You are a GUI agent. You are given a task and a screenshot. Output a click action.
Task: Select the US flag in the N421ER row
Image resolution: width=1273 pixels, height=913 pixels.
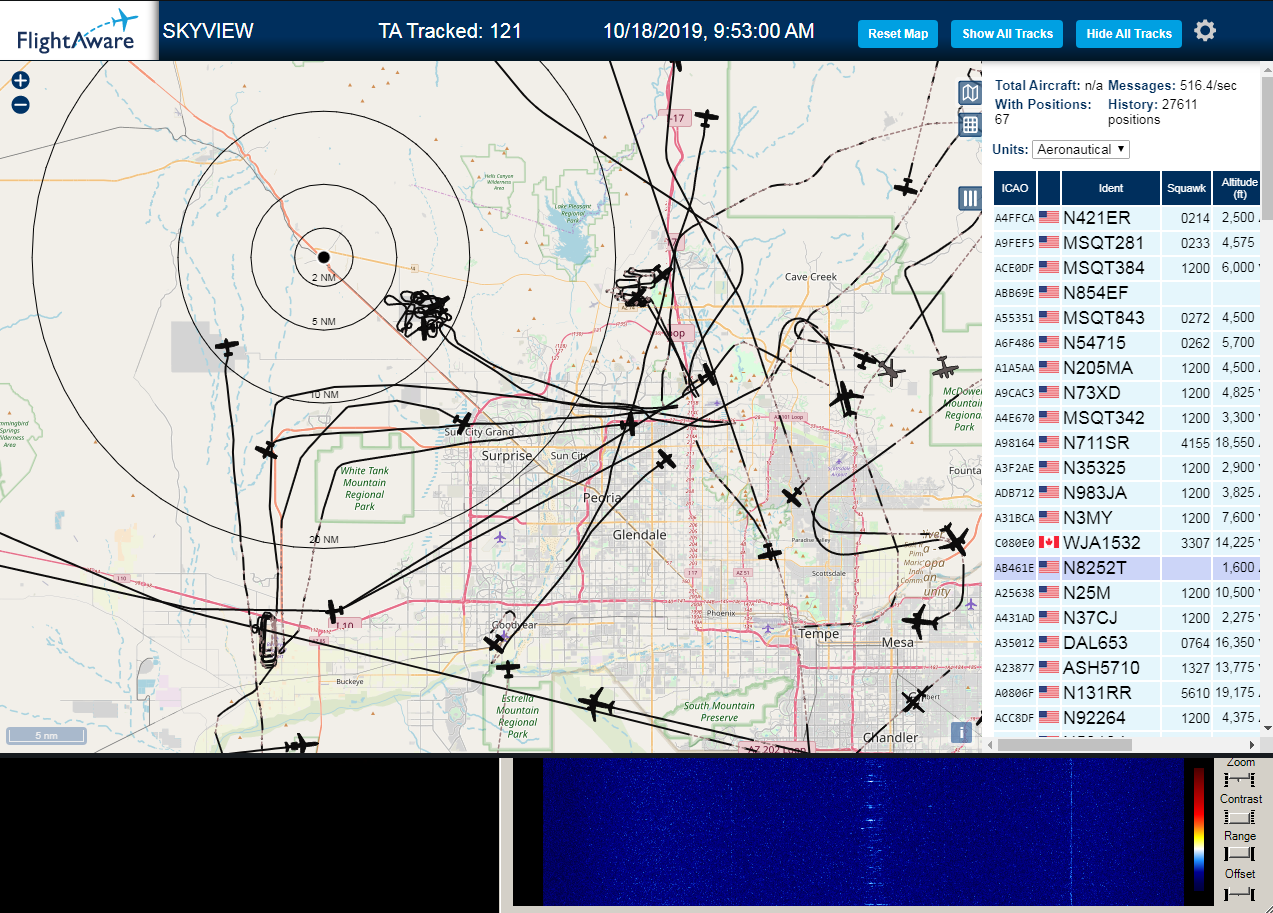point(1048,217)
